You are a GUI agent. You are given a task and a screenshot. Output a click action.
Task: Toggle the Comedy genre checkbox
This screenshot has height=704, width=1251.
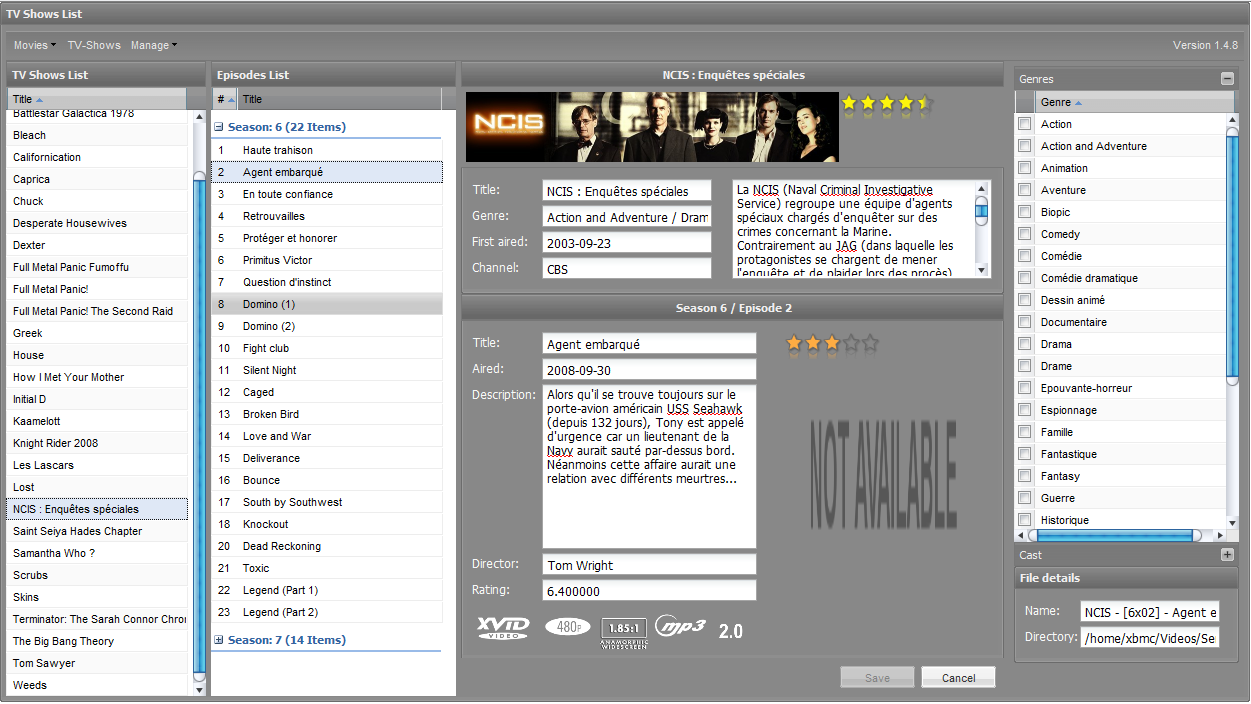1024,234
